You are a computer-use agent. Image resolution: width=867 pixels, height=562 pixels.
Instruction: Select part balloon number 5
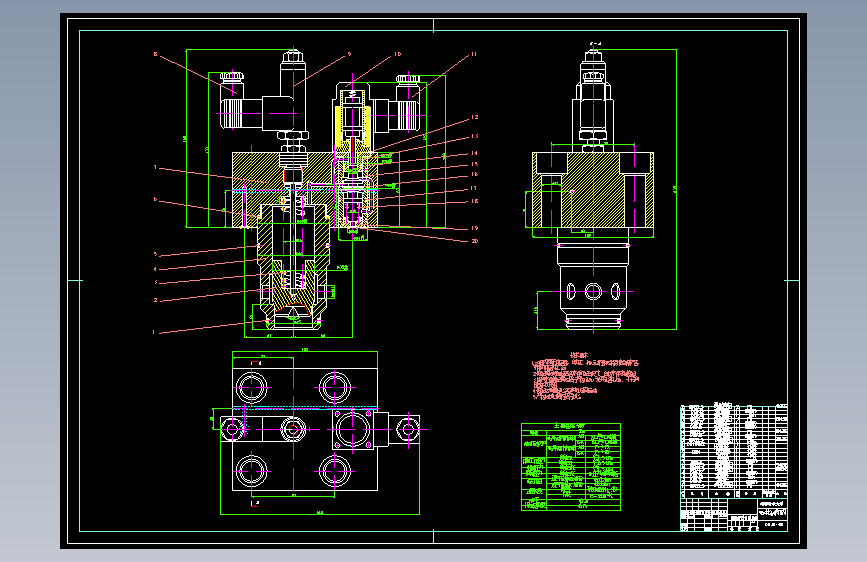pyautogui.click(x=155, y=254)
